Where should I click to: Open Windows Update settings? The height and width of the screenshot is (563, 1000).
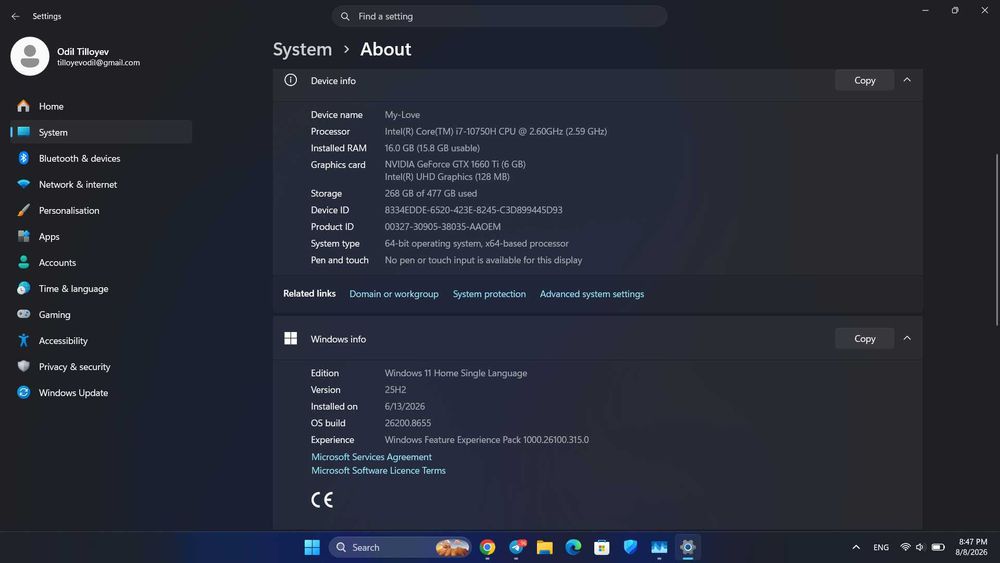click(x=101, y=393)
